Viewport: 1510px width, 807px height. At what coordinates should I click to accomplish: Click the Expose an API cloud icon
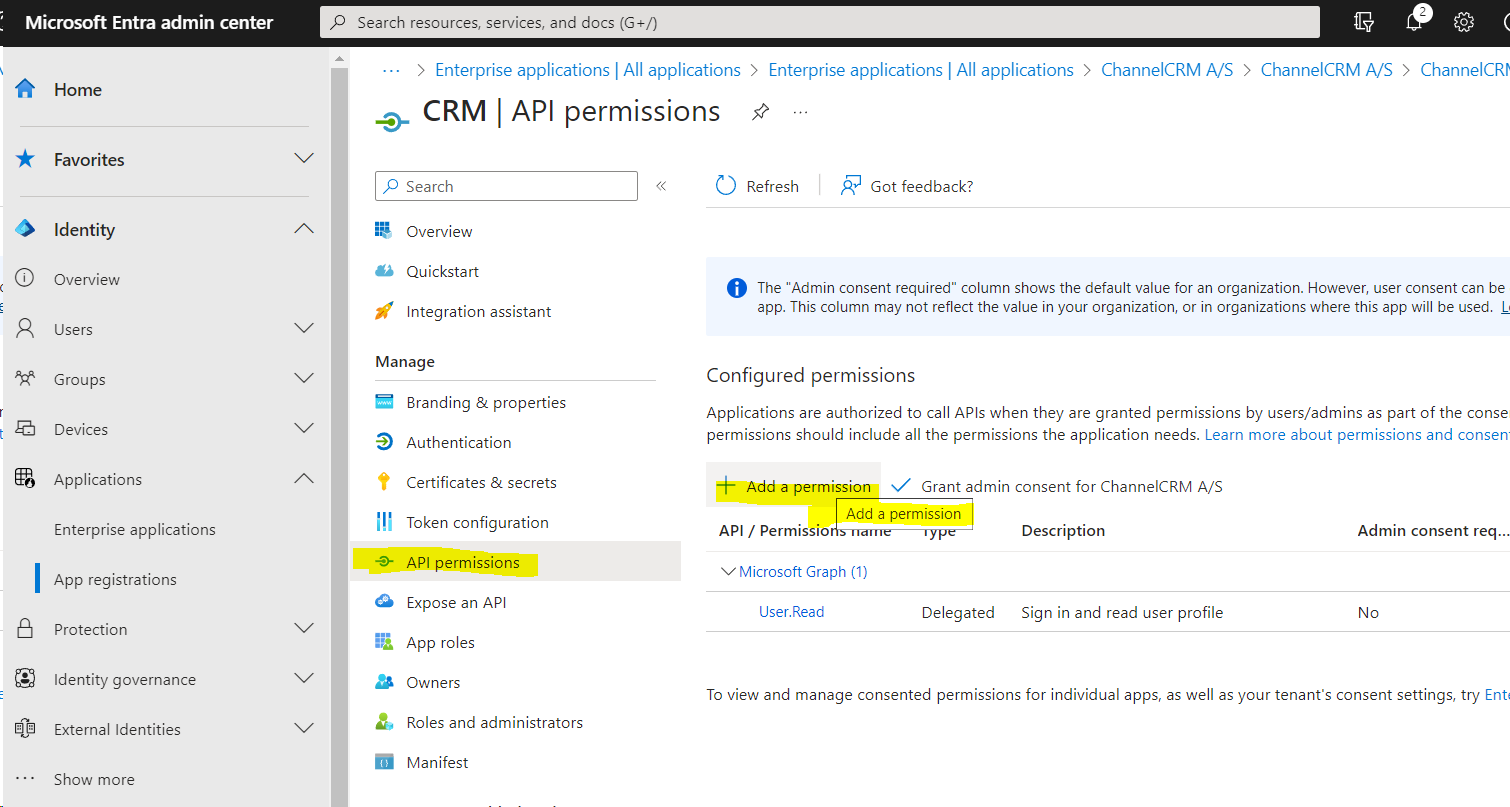(384, 602)
